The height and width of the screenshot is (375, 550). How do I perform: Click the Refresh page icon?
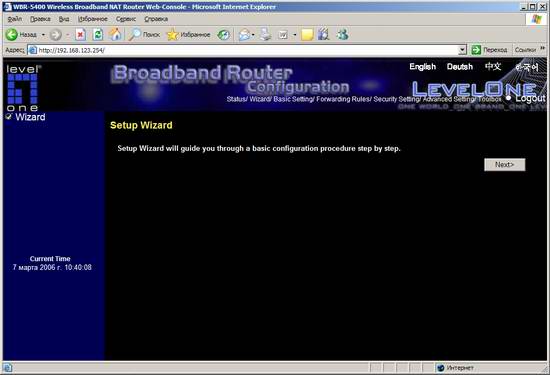[x=98, y=34]
